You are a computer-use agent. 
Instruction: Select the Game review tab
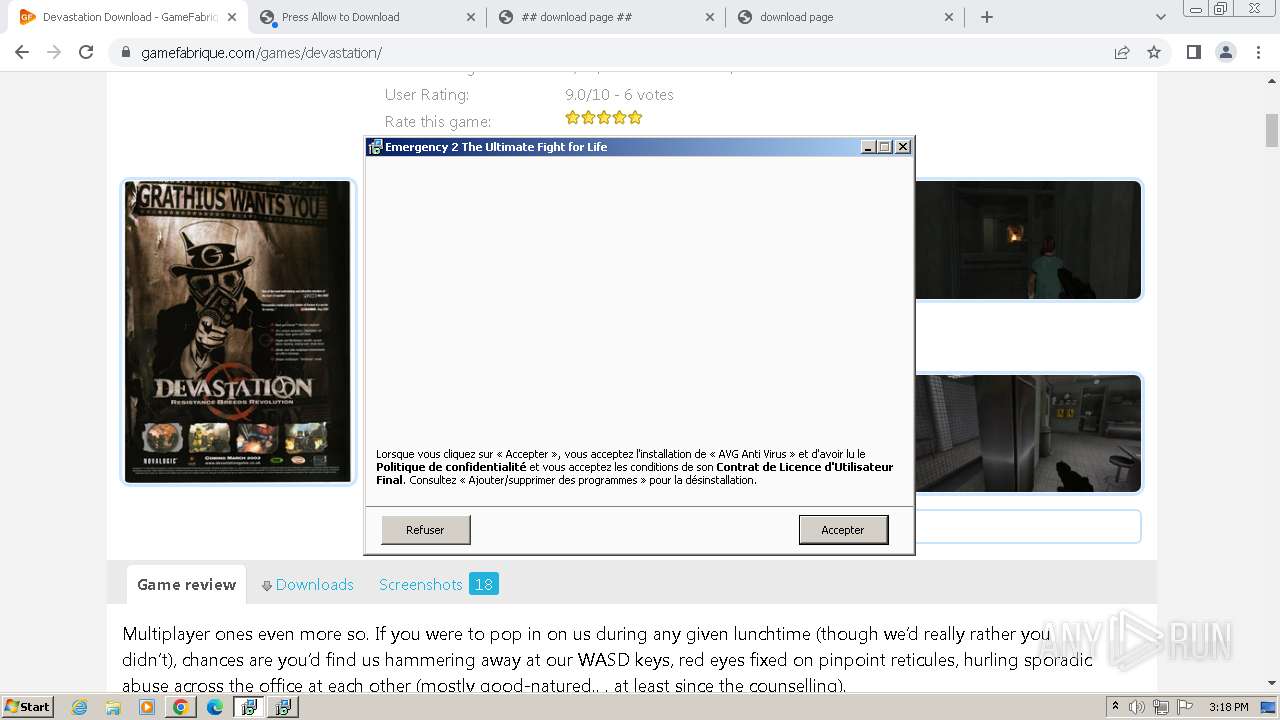(186, 584)
